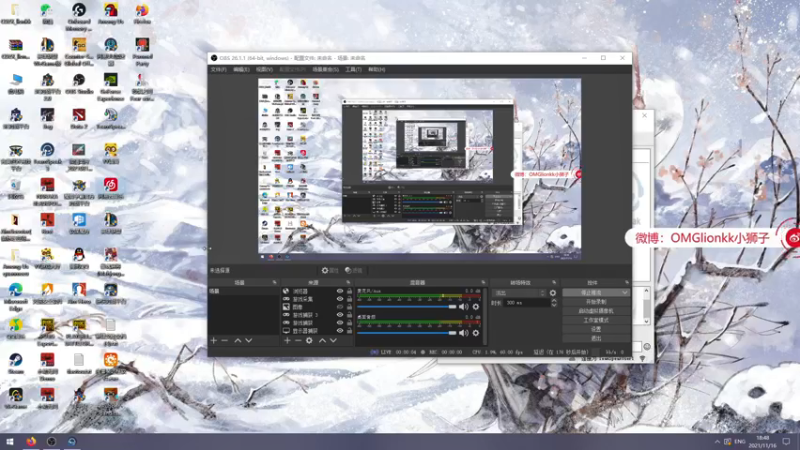Screen dimensions: 800x450
Task: Open source properties gear in Sources toolbar
Action: (x=309, y=340)
